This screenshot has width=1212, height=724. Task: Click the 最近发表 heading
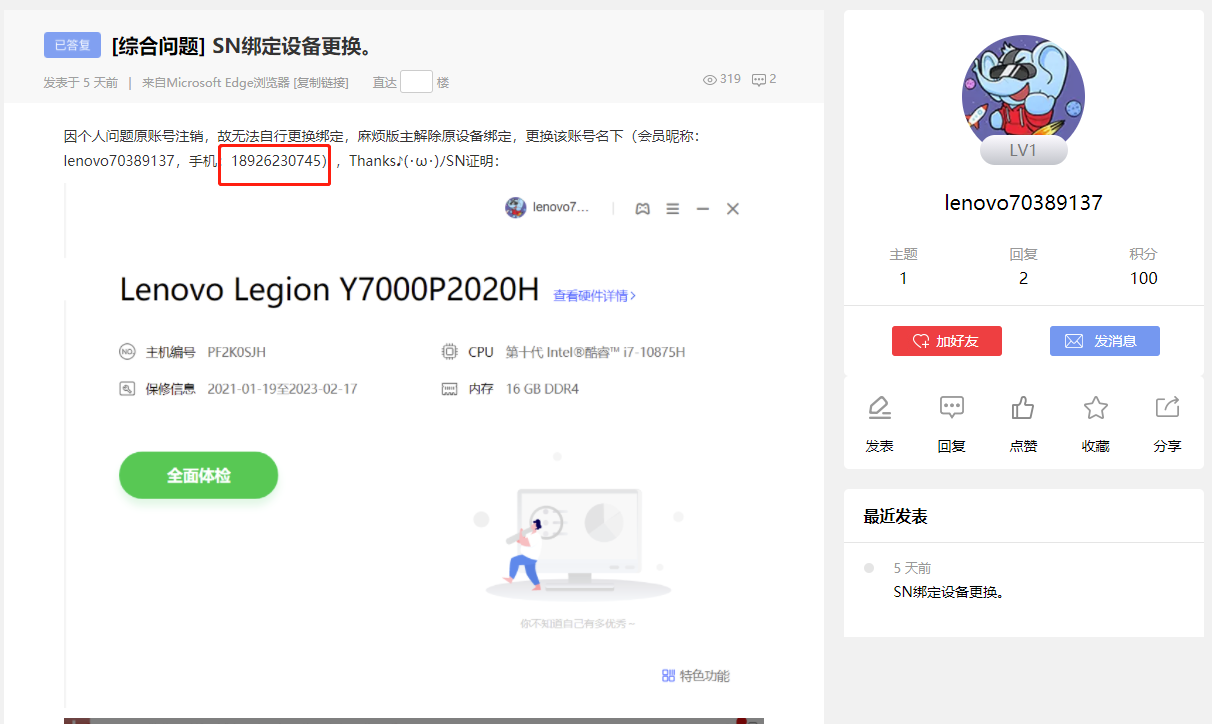click(896, 516)
